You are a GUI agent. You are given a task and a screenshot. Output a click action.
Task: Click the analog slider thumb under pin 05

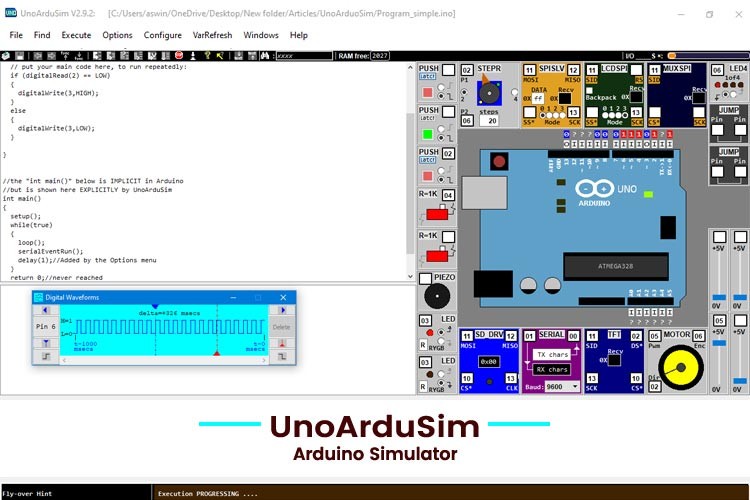click(719, 343)
